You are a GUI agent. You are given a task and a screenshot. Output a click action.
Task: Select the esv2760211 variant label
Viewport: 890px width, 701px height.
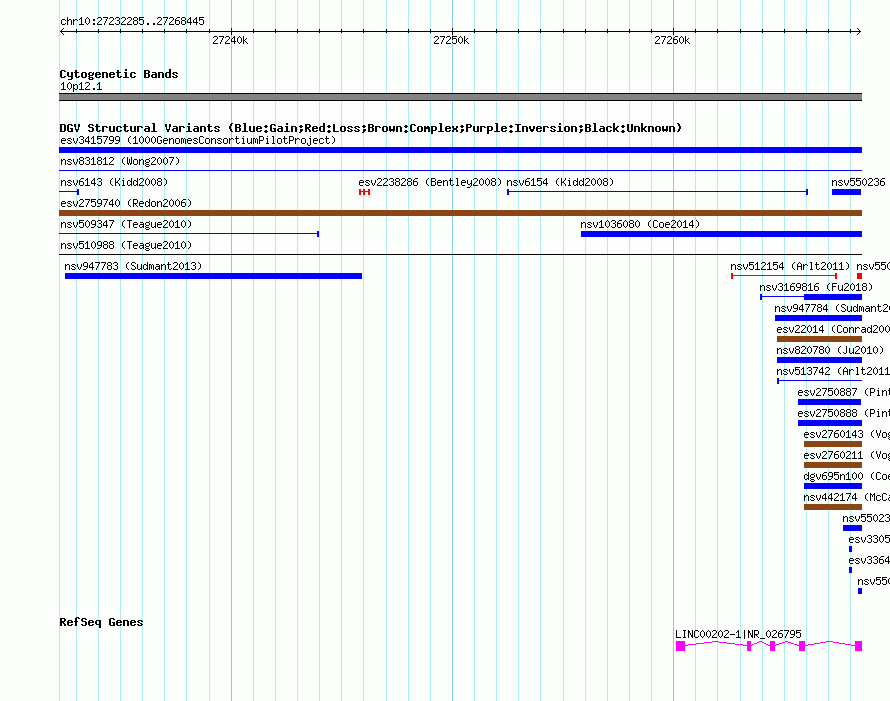(846, 455)
